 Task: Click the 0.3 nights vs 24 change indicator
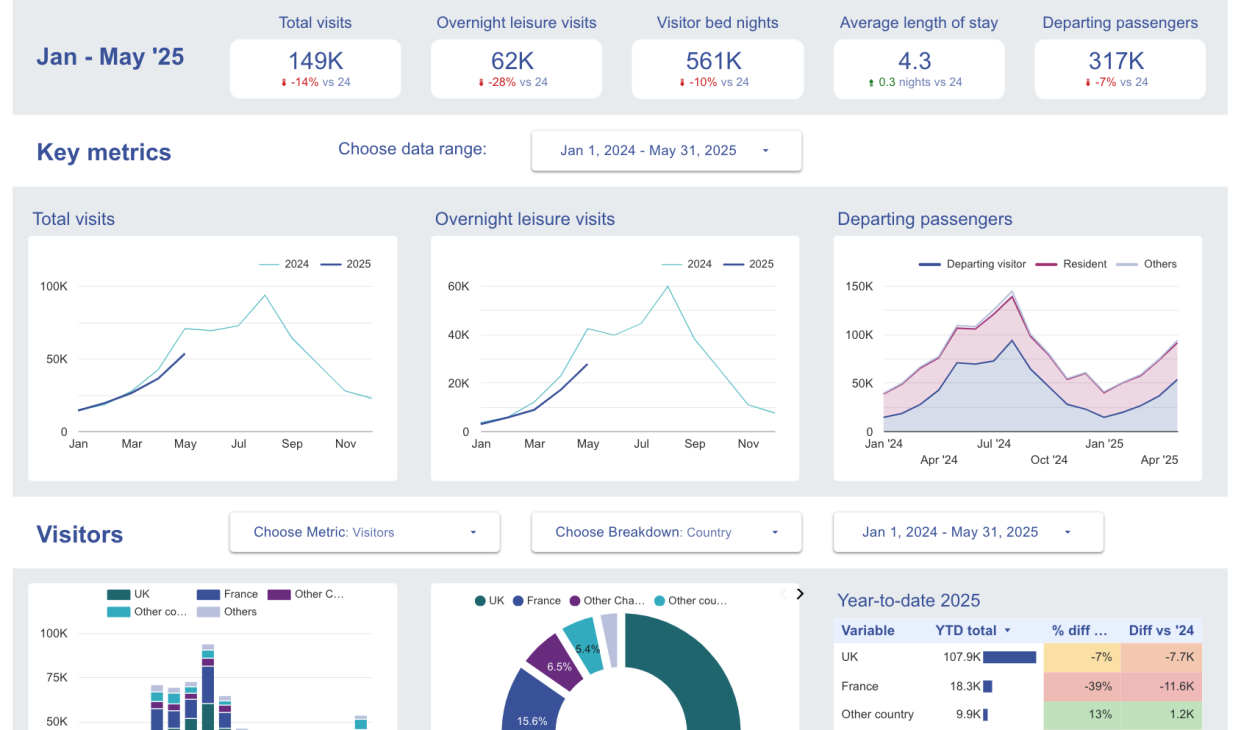tap(914, 82)
